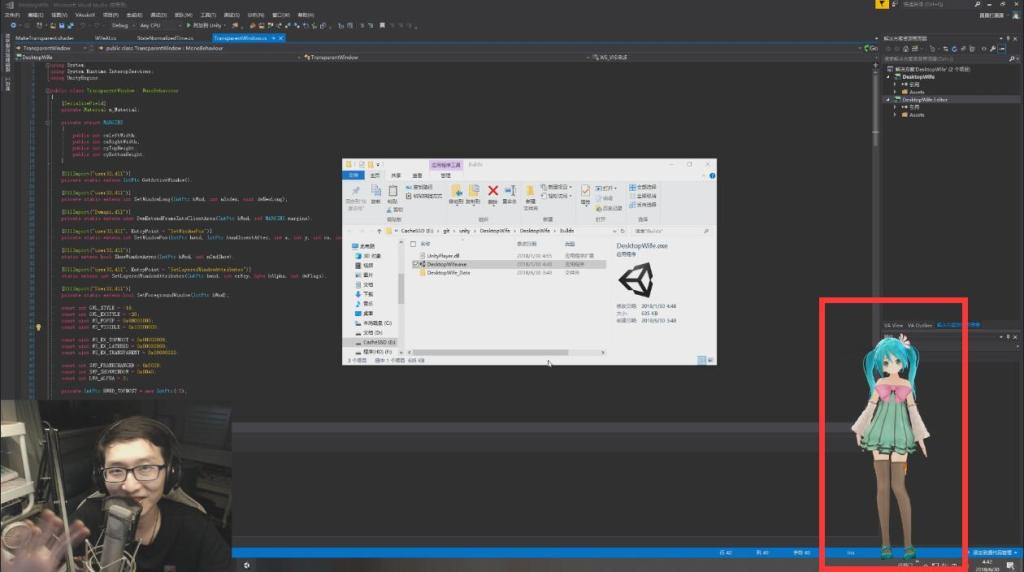The width and height of the screenshot is (1024, 572).
Task: Click the Rename icon in Explorer ribbon
Action: click(x=510, y=191)
